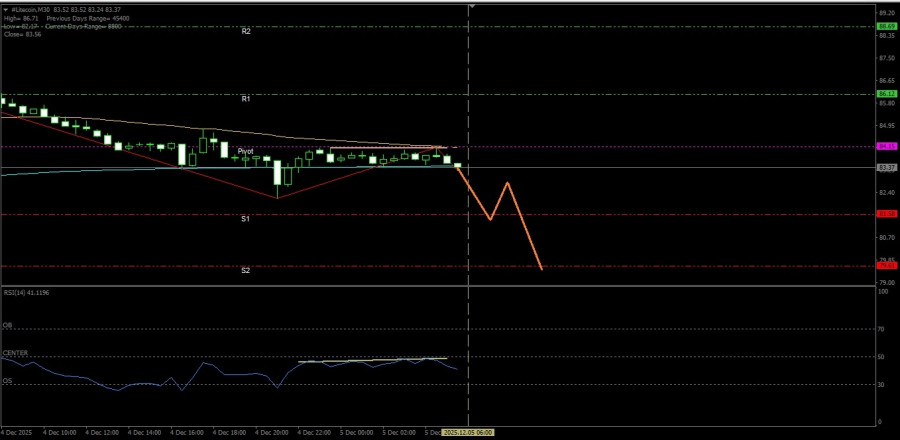This screenshot has width=900, height=440.
Task: Select the S2 support level label
Action: [x=245, y=271]
